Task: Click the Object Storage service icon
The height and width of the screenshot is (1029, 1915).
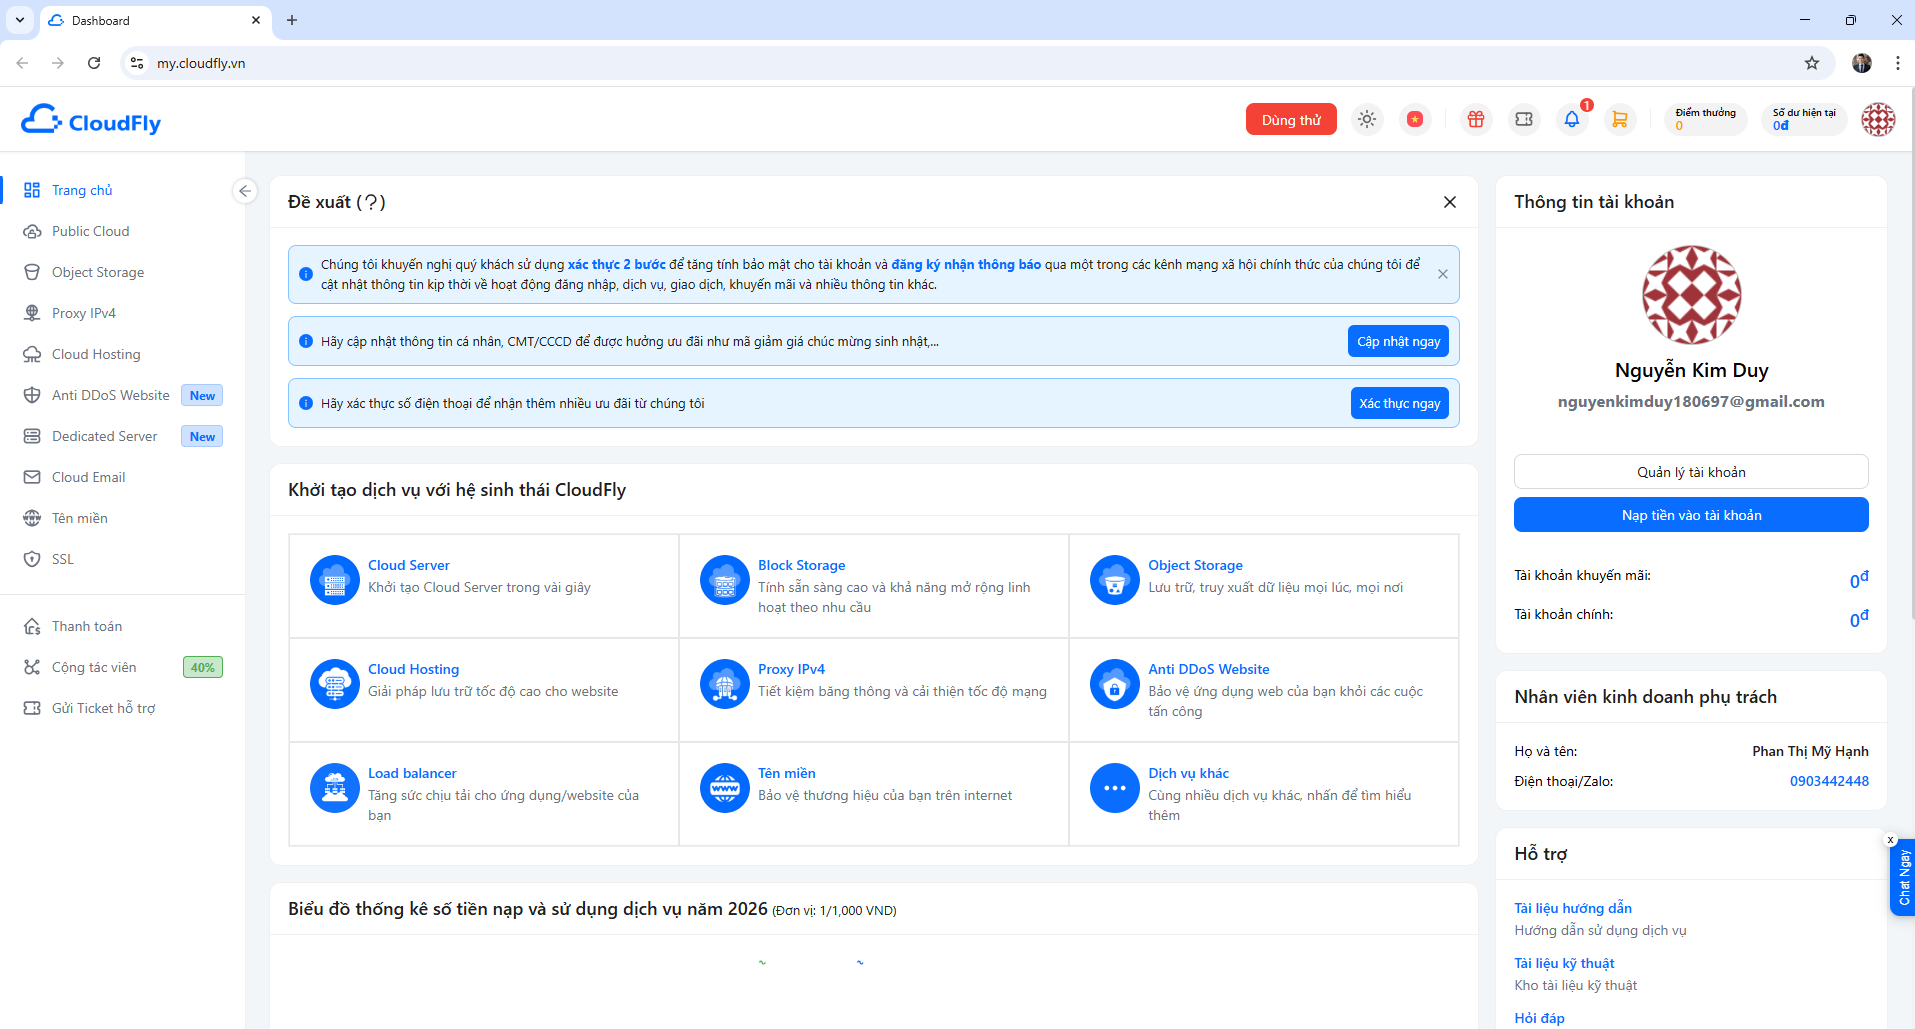Action: (1115, 580)
